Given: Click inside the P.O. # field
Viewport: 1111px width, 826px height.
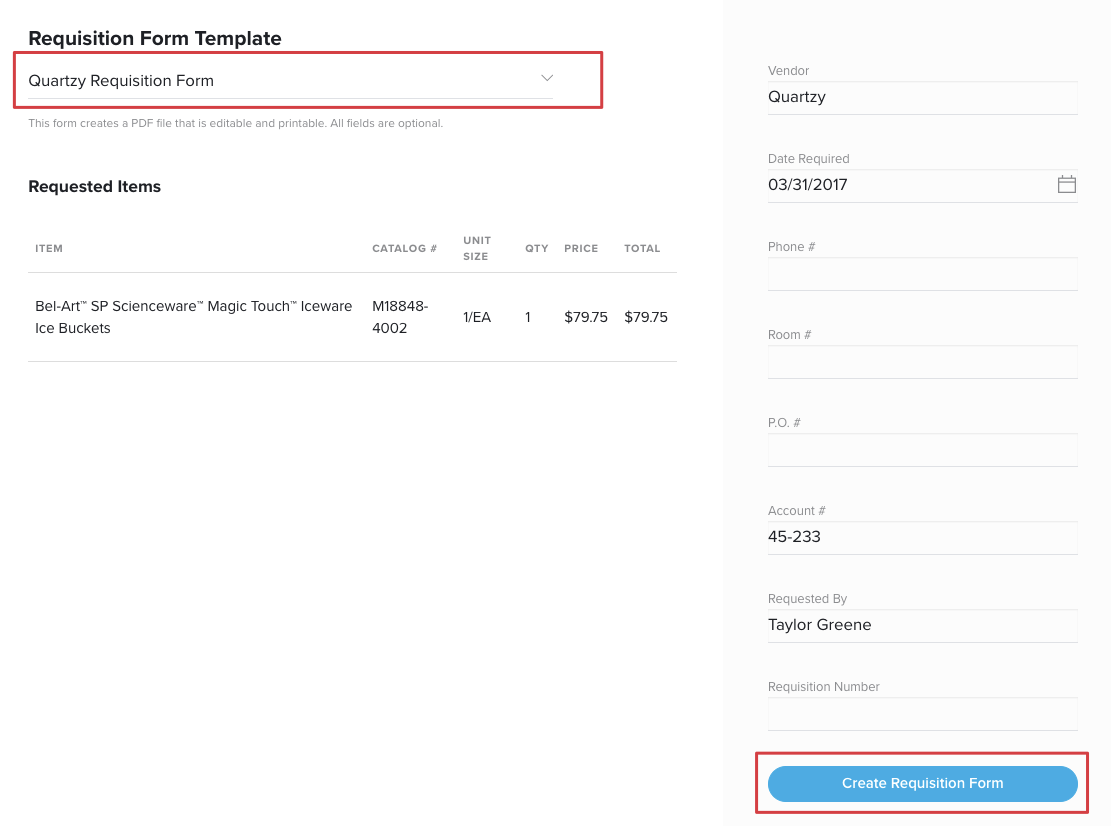Looking at the screenshot, I should point(922,450).
